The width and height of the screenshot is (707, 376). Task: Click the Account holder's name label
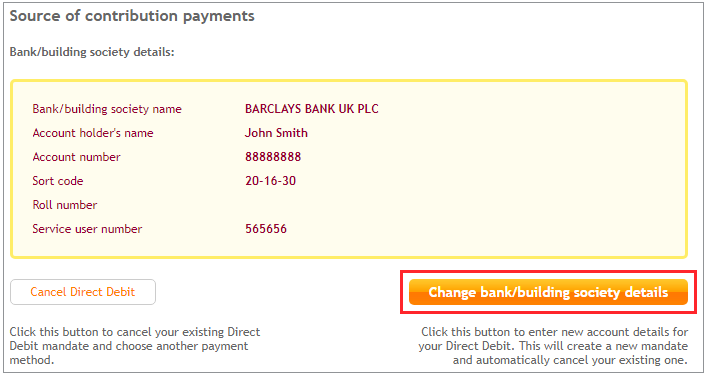point(93,133)
